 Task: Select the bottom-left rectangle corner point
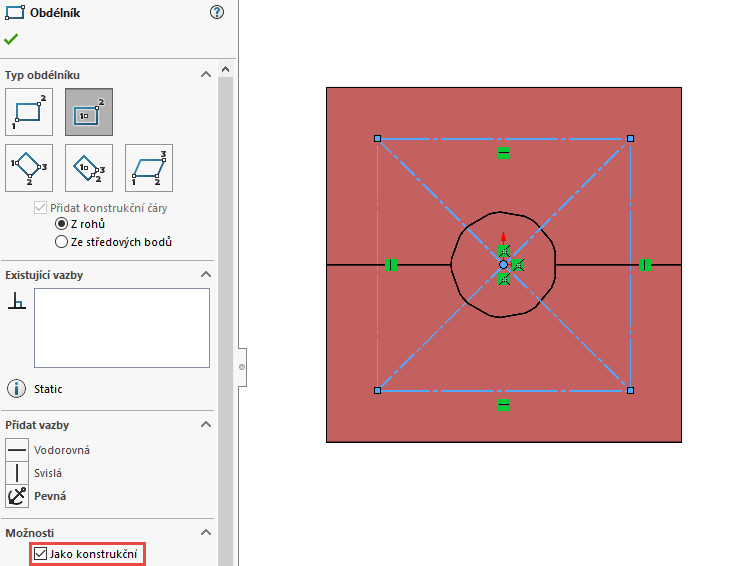377,391
